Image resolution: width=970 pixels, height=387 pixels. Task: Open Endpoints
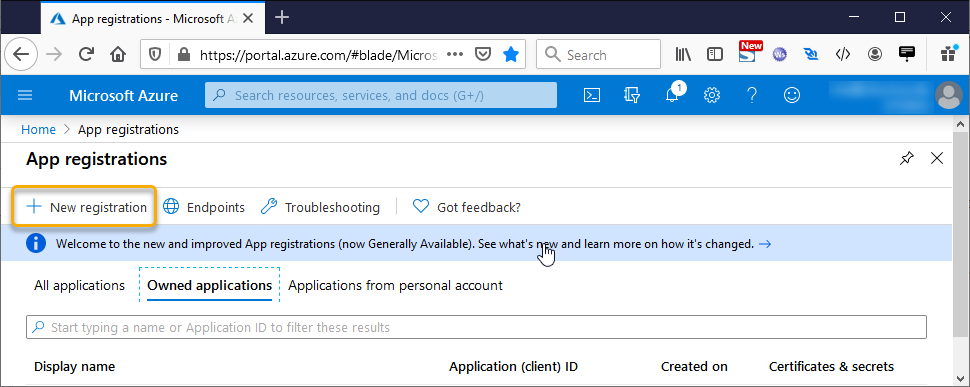[x=204, y=207]
